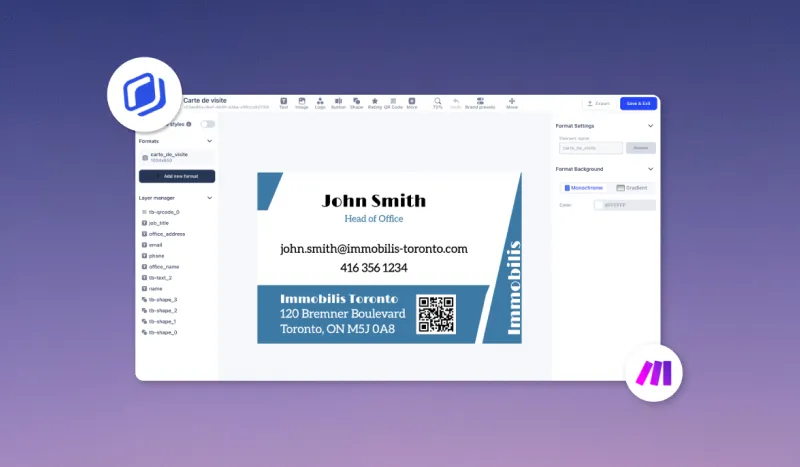Insert a Logo element from the toolbar
800x467 pixels.
point(320,103)
